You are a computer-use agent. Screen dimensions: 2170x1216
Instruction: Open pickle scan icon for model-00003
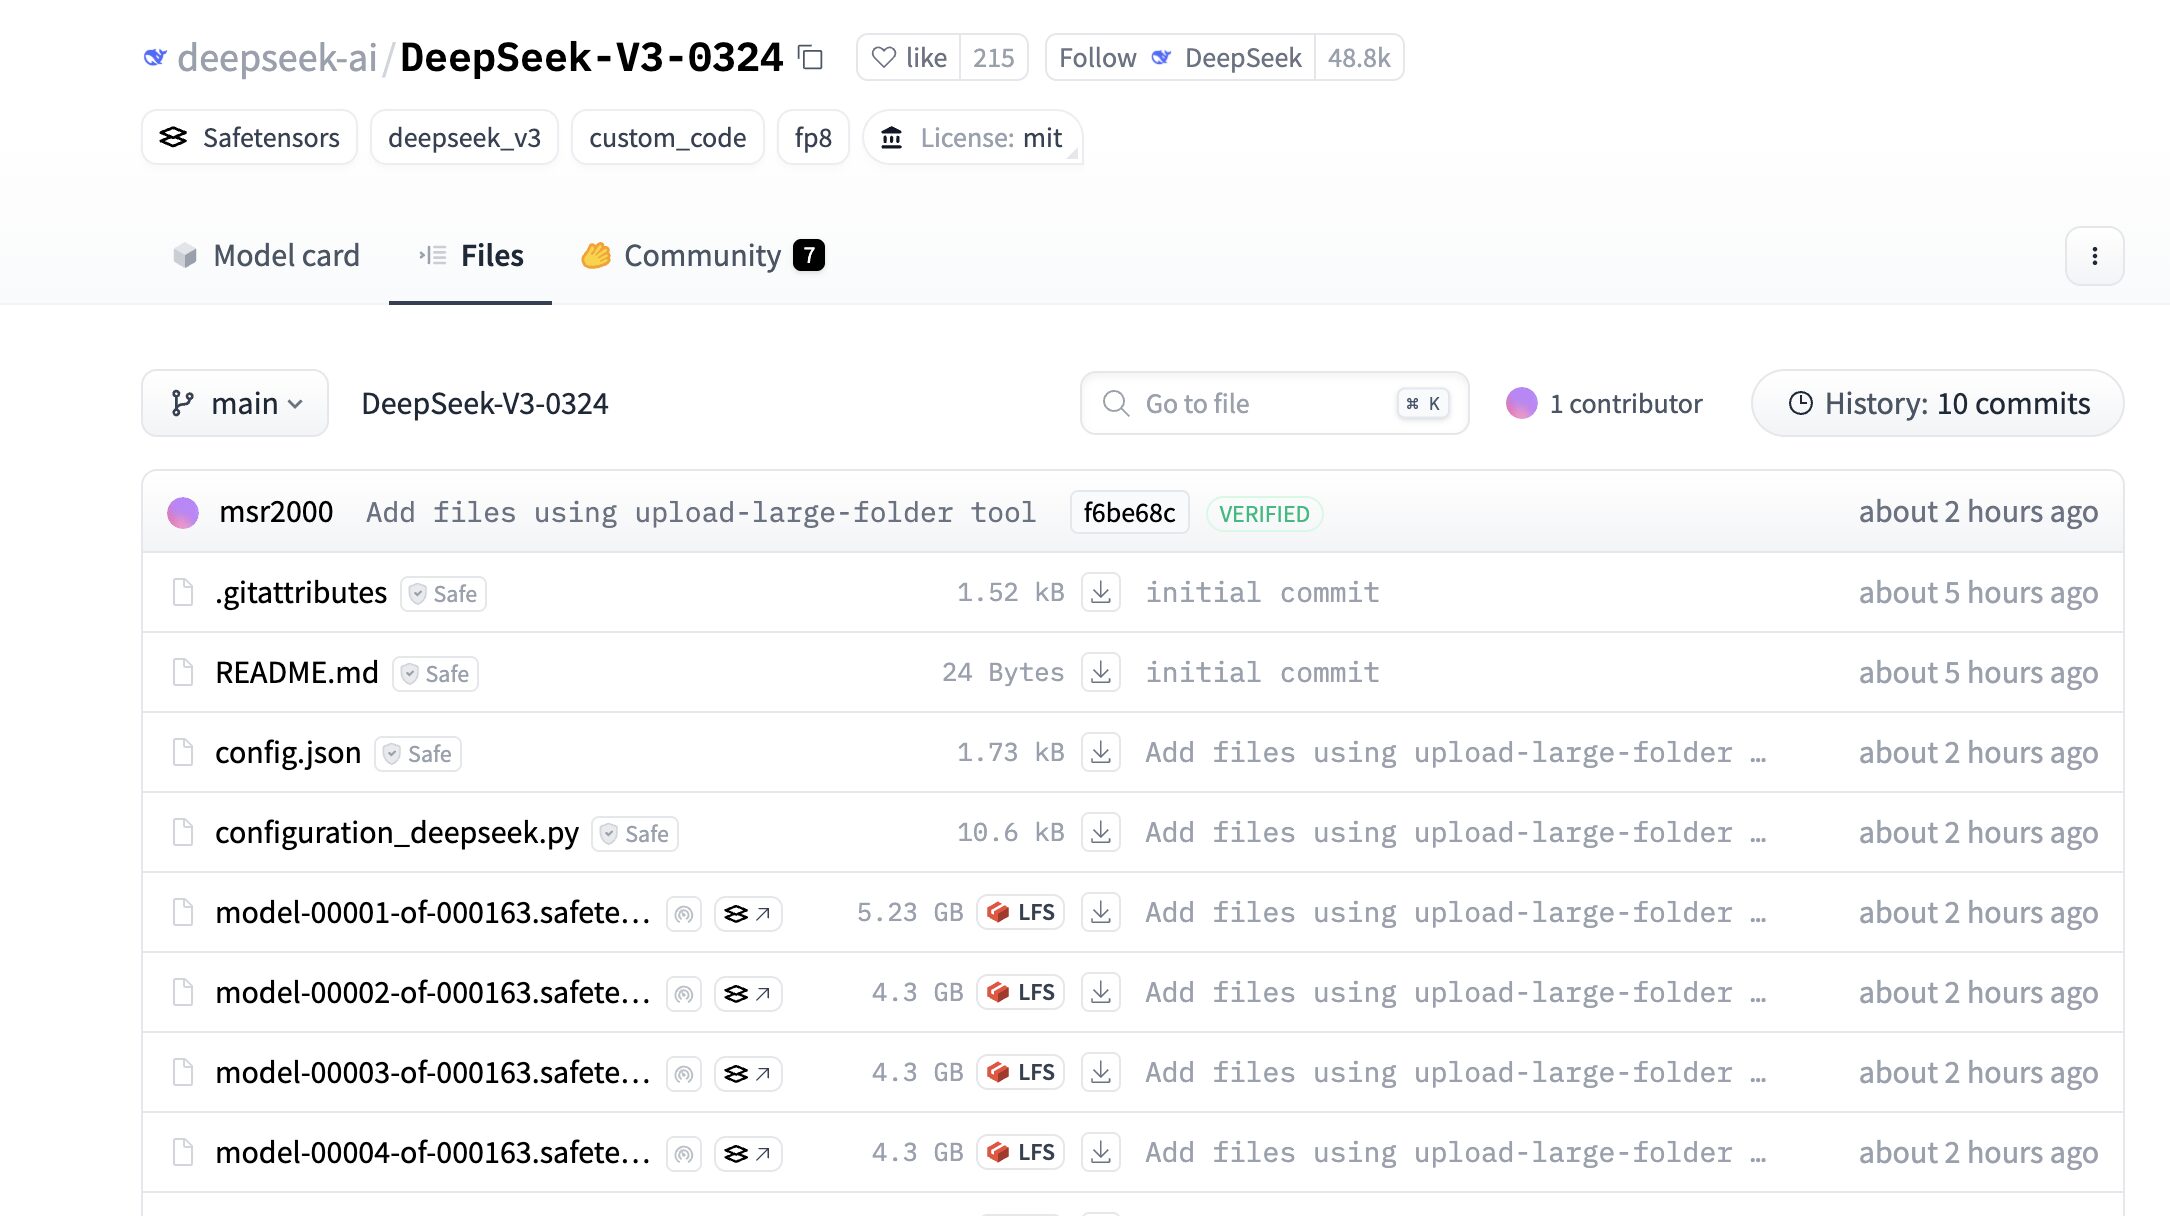click(684, 1073)
